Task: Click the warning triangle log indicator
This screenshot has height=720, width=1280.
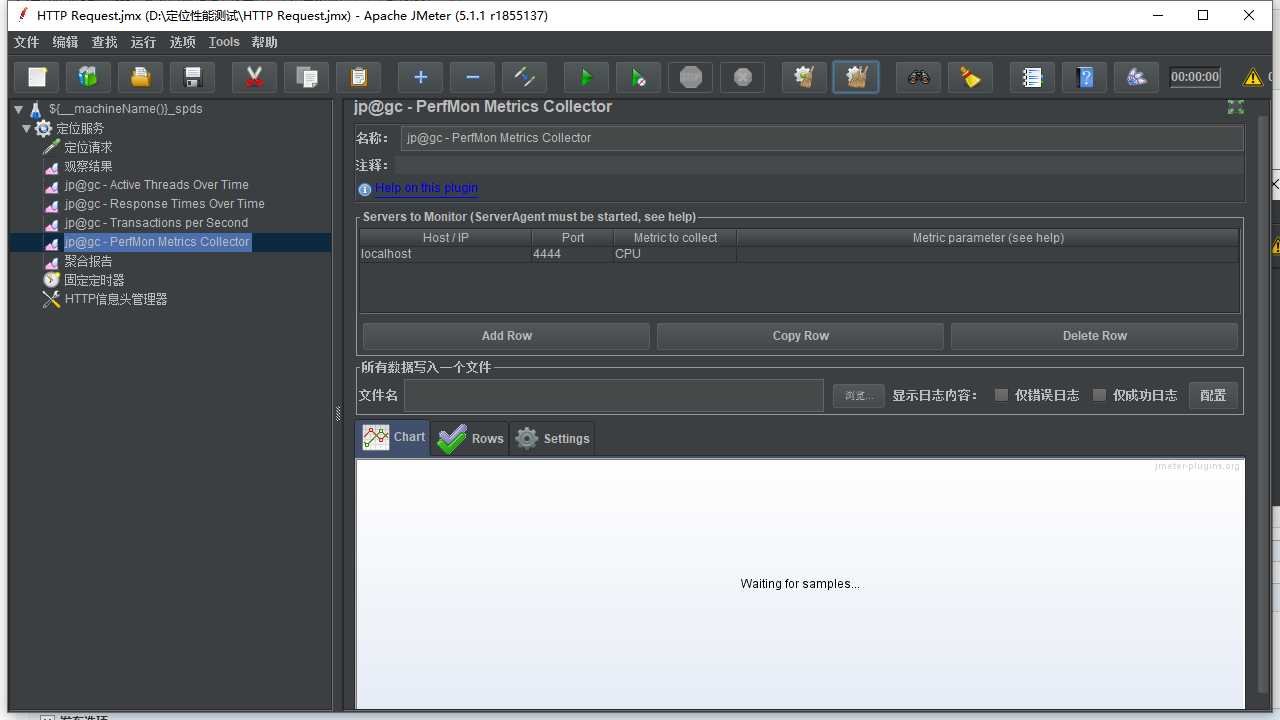Action: pyautogui.click(x=1252, y=77)
